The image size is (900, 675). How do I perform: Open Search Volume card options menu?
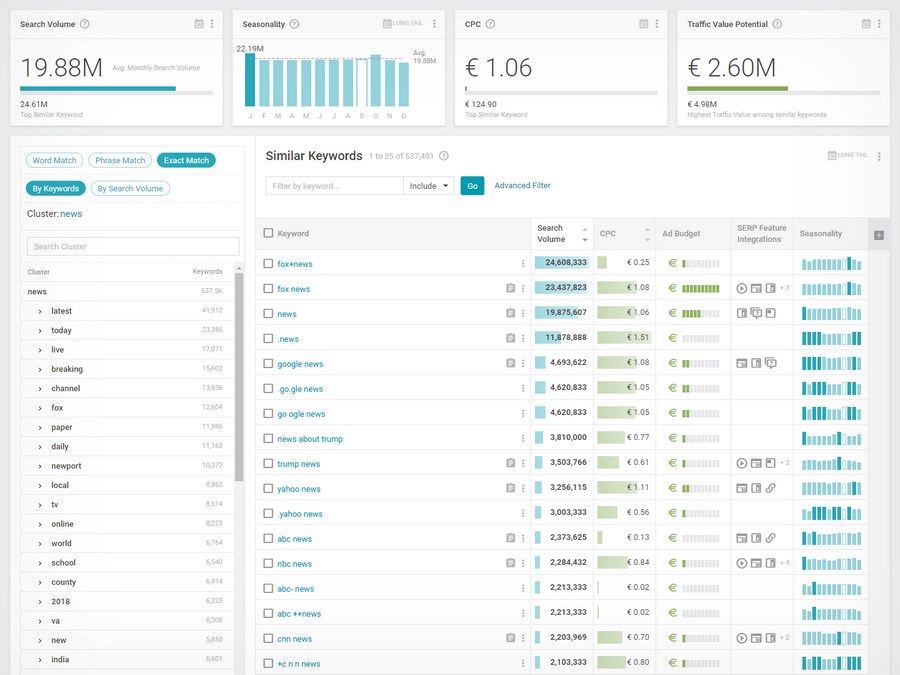(212, 24)
